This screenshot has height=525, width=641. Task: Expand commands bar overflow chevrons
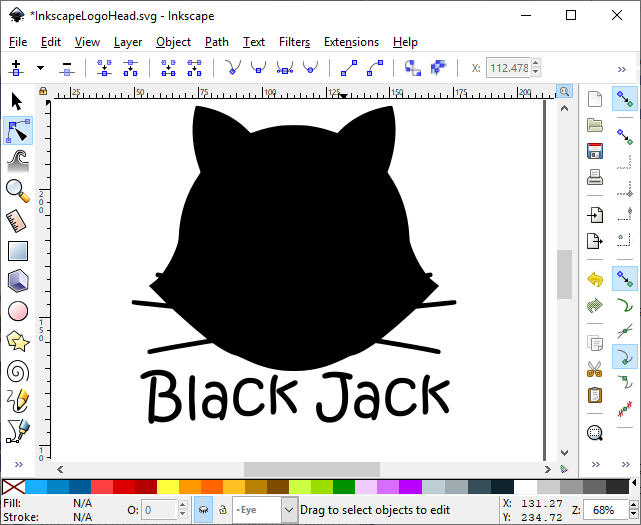(x=596, y=464)
